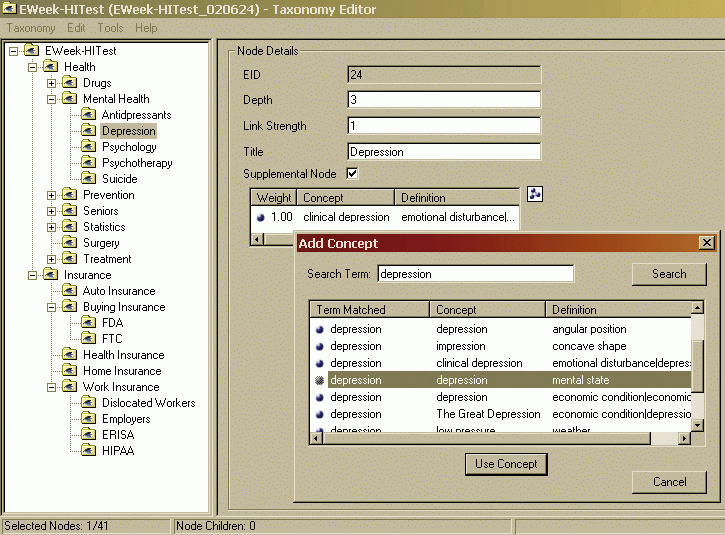
Task: Click the folder icon for Dislocated Workers node
Action: [89, 403]
